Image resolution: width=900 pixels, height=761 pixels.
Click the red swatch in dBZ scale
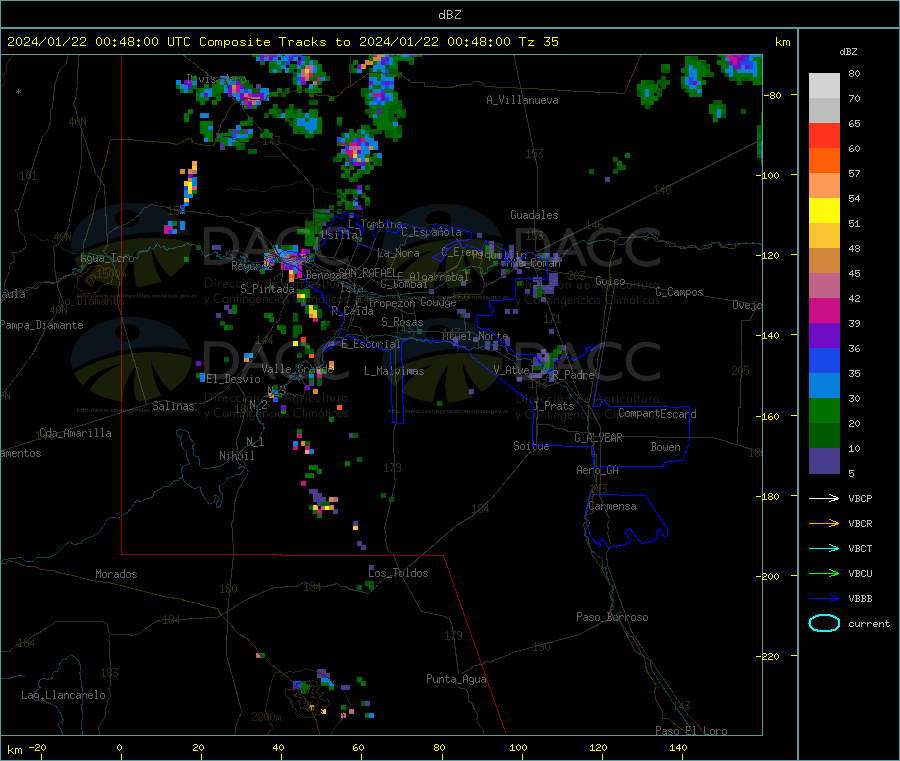pos(824,135)
